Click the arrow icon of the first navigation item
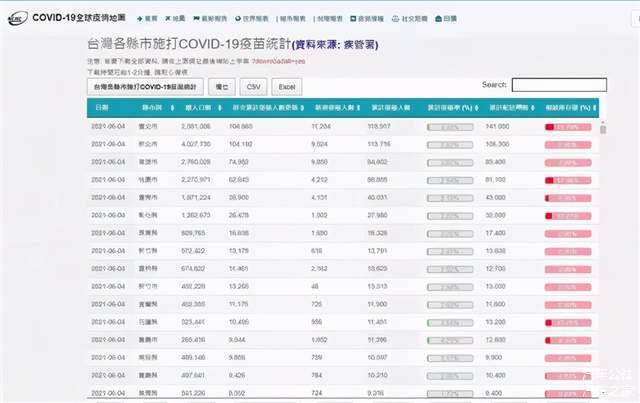The image size is (640, 403). point(140,19)
